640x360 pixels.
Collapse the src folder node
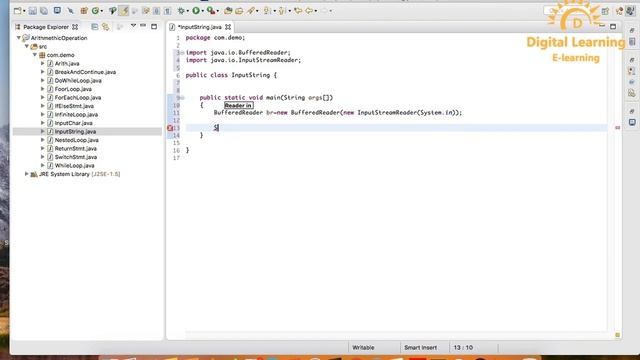pos(27,47)
